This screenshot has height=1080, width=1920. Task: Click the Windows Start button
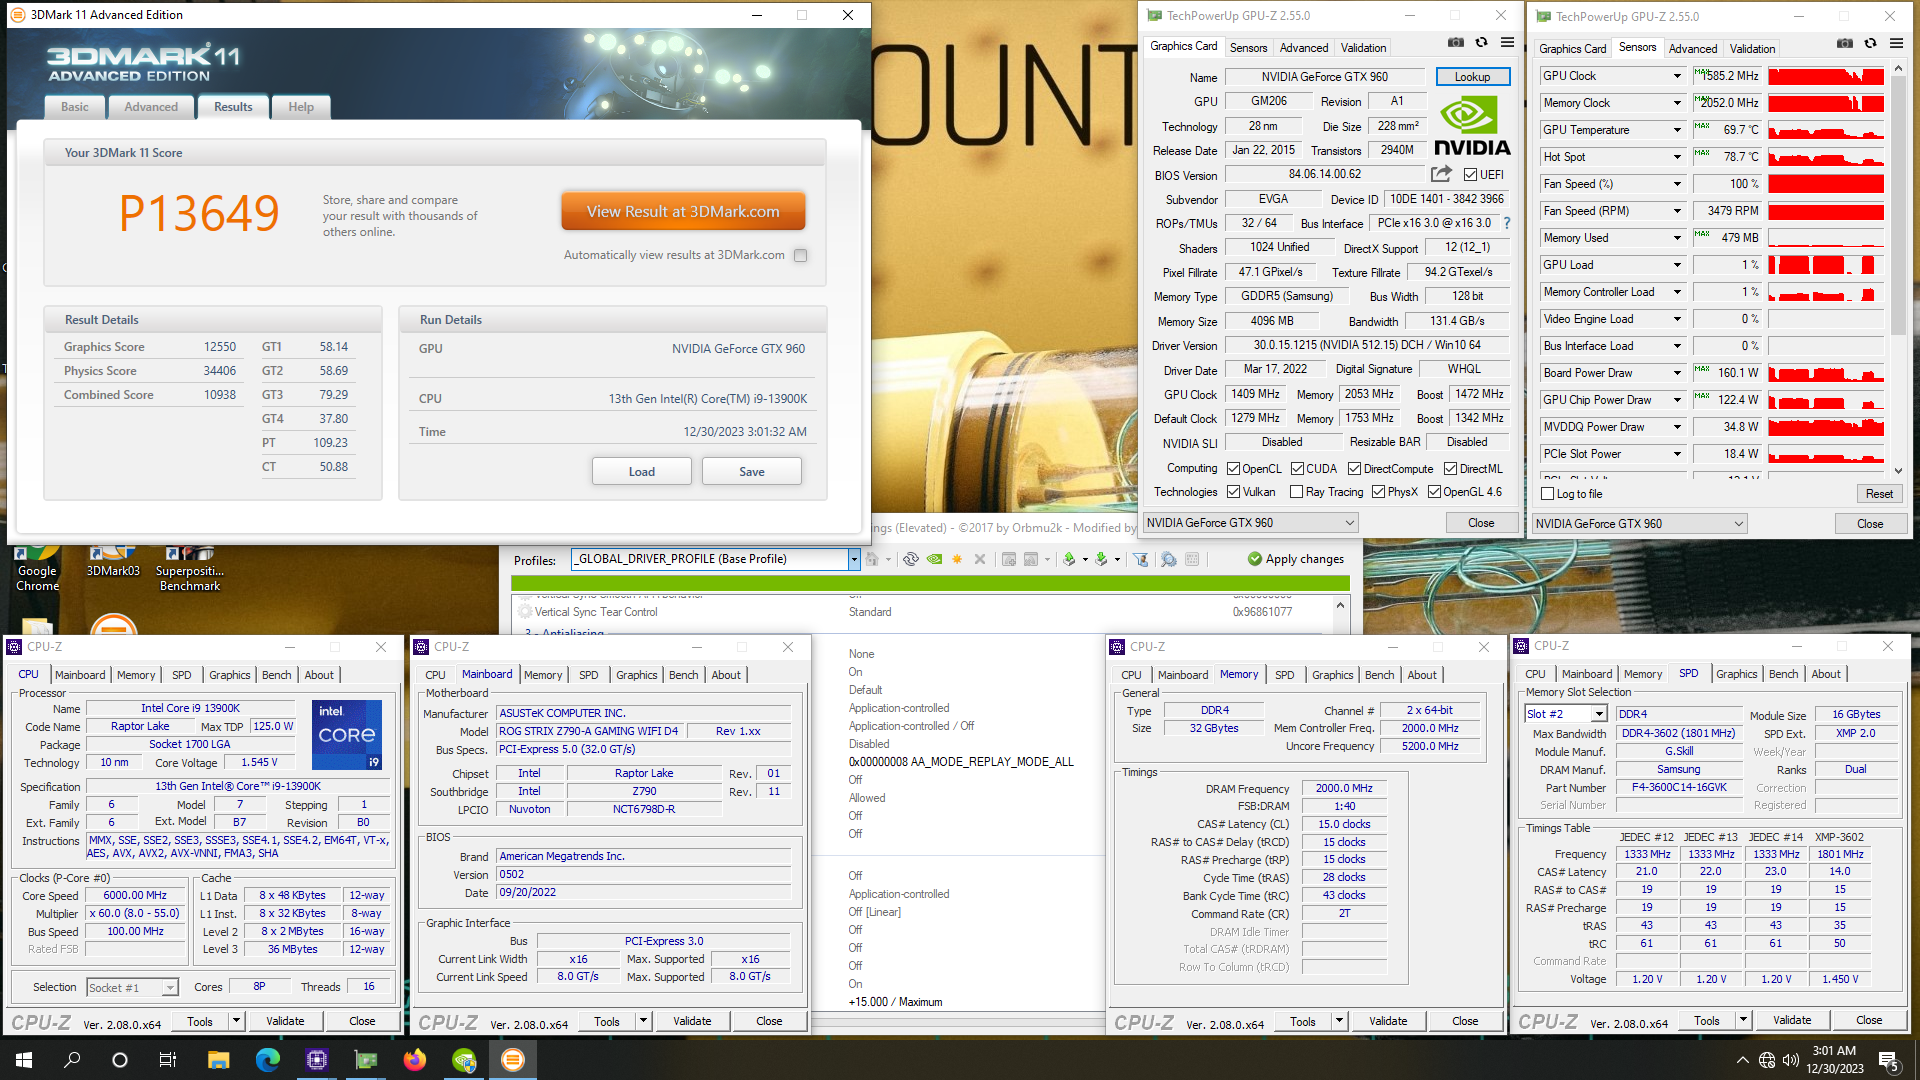(x=24, y=1060)
